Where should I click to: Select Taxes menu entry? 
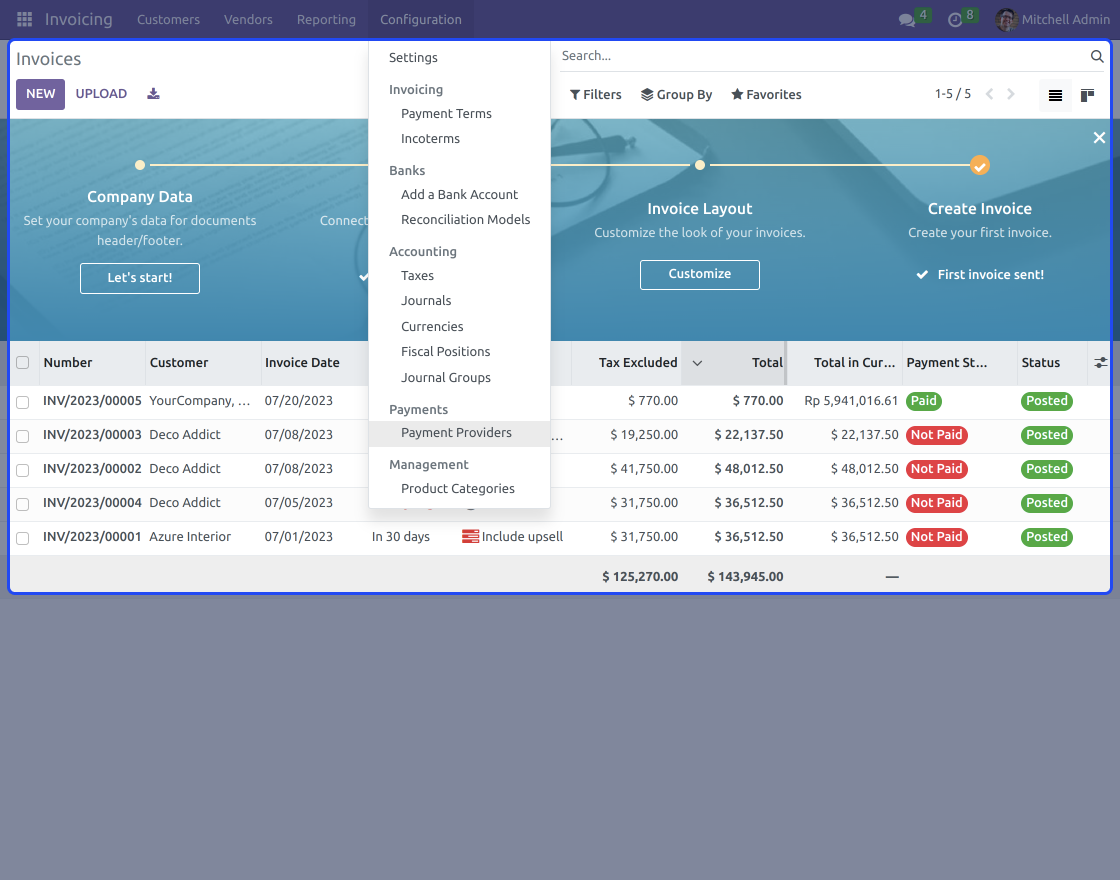coord(417,276)
